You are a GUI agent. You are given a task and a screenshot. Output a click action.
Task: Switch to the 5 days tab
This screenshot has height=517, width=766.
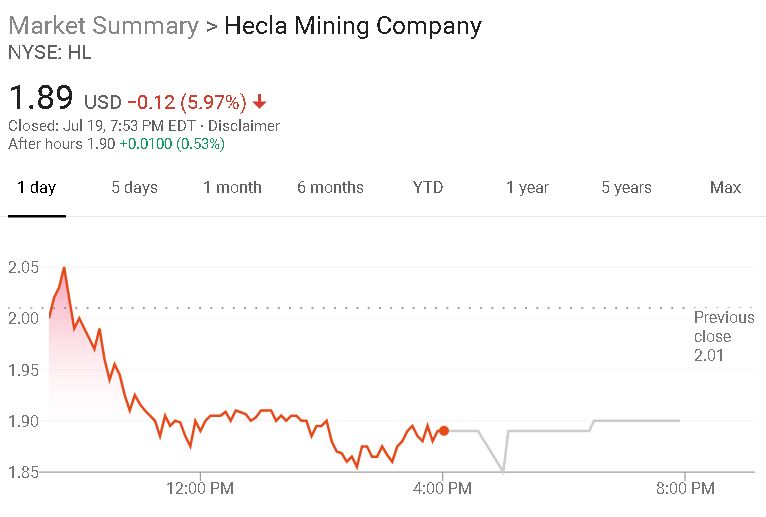point(134,187)
